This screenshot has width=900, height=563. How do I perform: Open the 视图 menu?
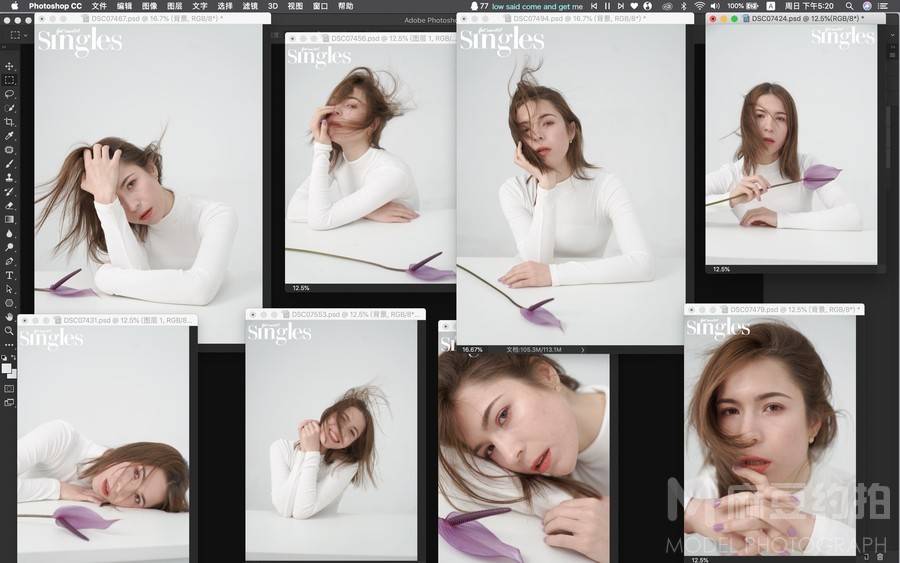click(x=295, y=6)
